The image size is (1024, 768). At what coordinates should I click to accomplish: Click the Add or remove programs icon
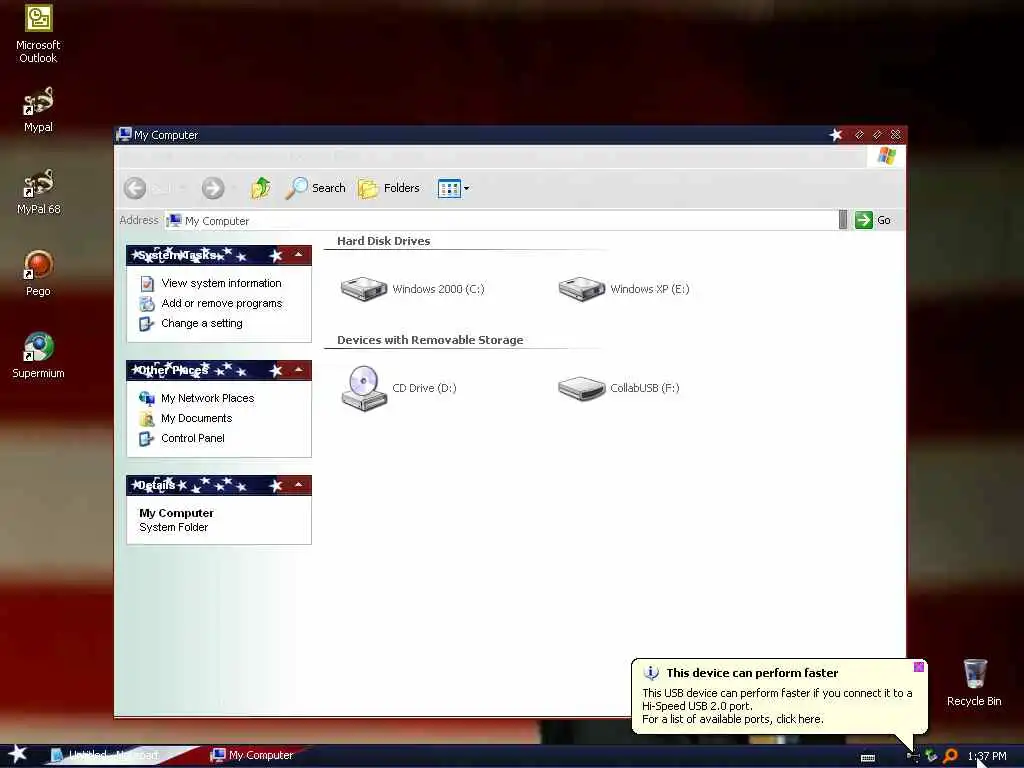pos(147,304)
